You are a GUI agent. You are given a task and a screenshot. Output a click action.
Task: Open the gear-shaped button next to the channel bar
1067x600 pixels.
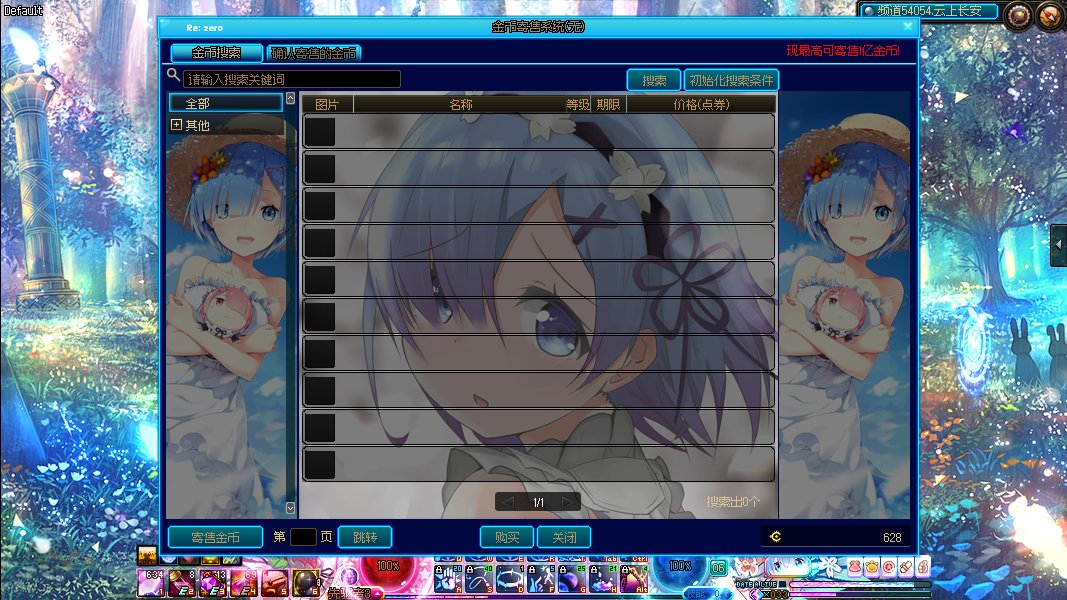pos(1018,16)
